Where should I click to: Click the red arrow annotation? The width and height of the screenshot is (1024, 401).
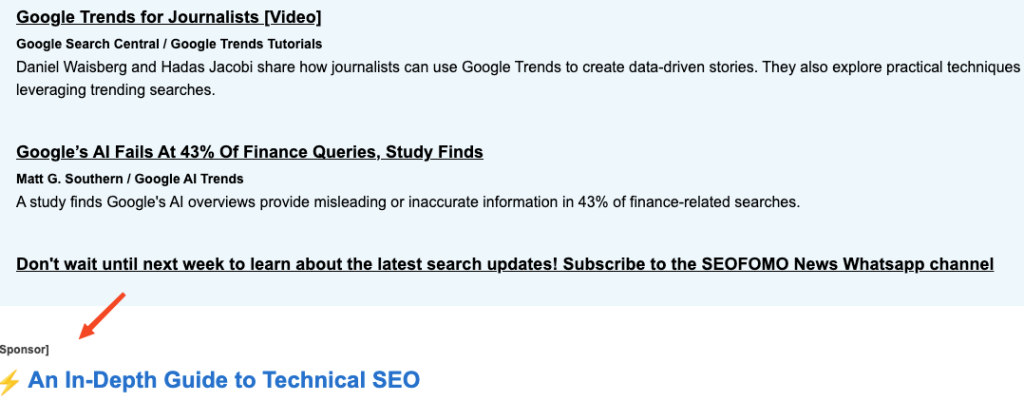coord(101,316)
